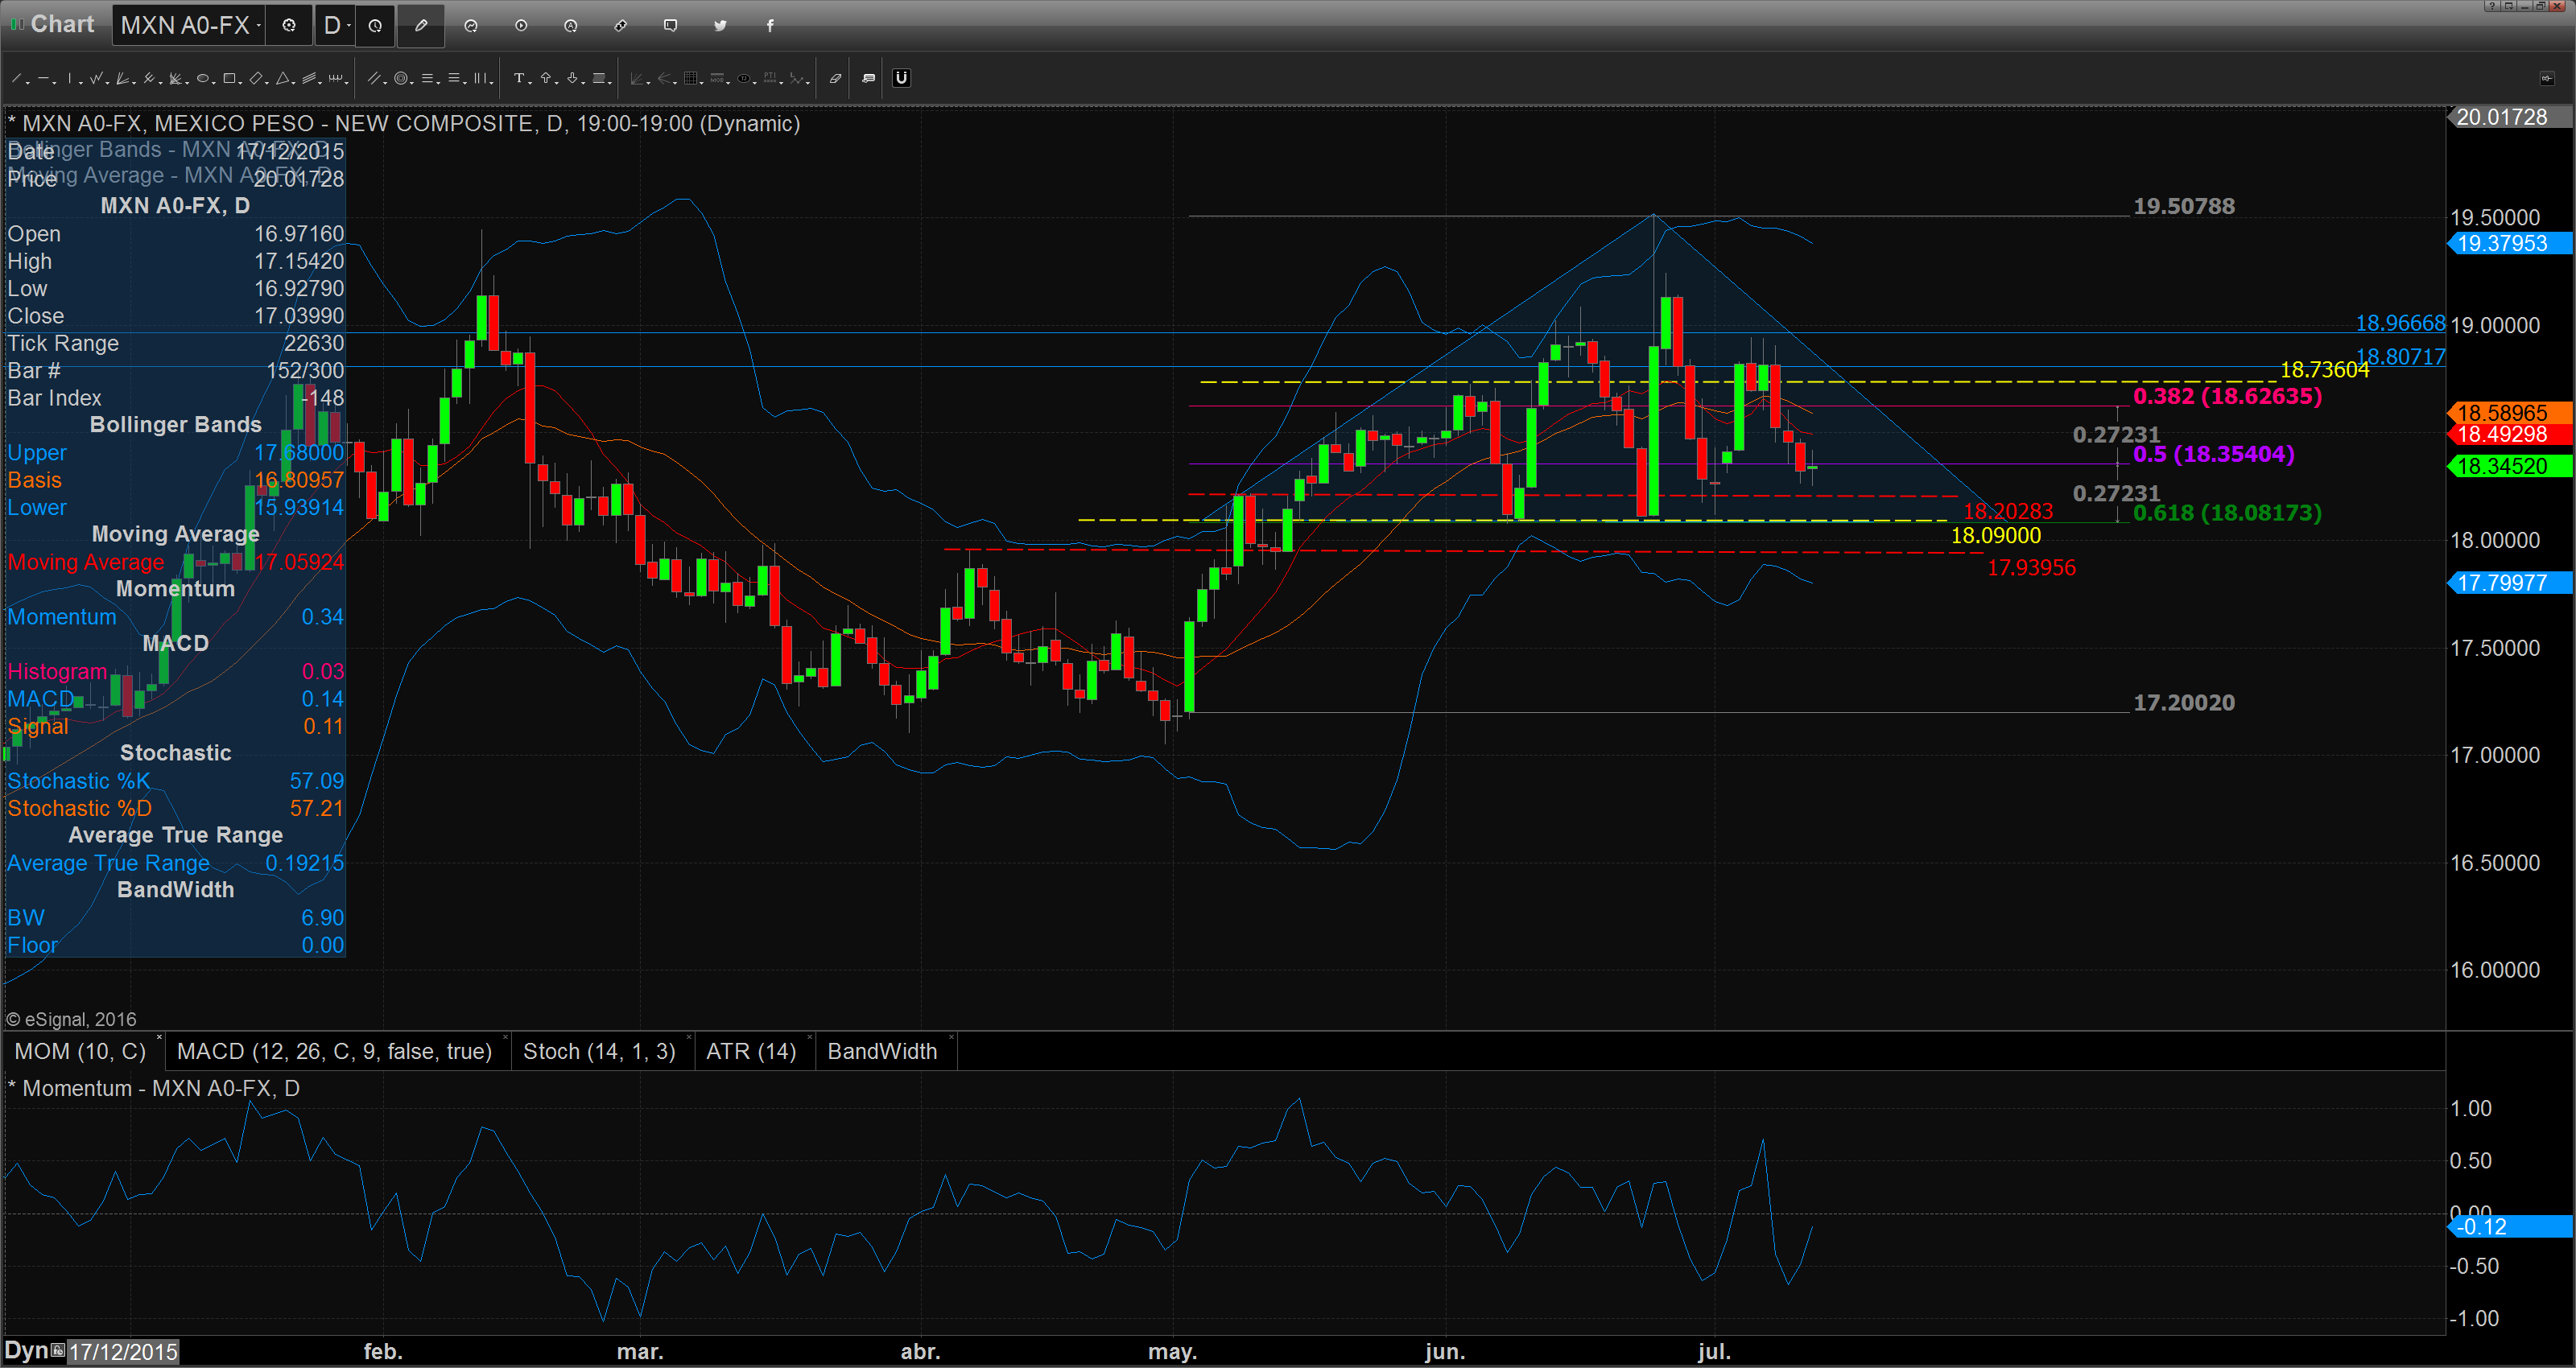The width and height of the screenshot is (2576, 1368).
Task: Select the Fibonacci time zones vertical-lines tool
Action: coord(480,78)
